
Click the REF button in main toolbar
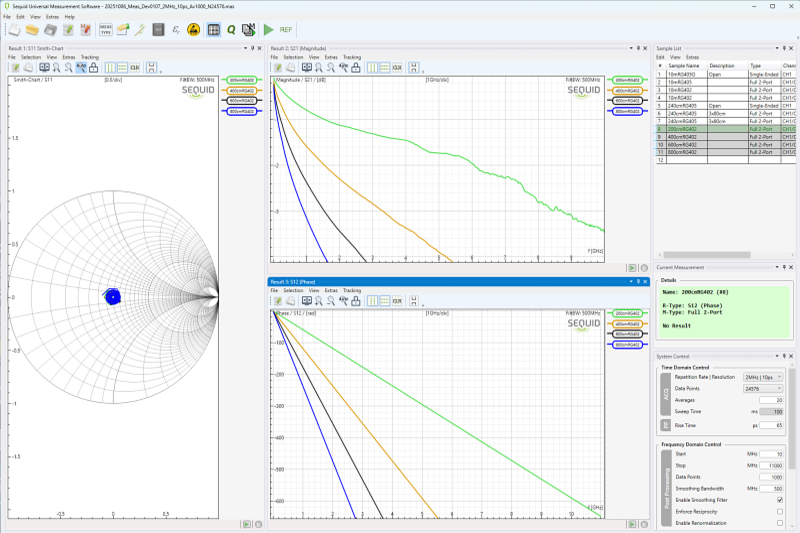pos(287,31)
